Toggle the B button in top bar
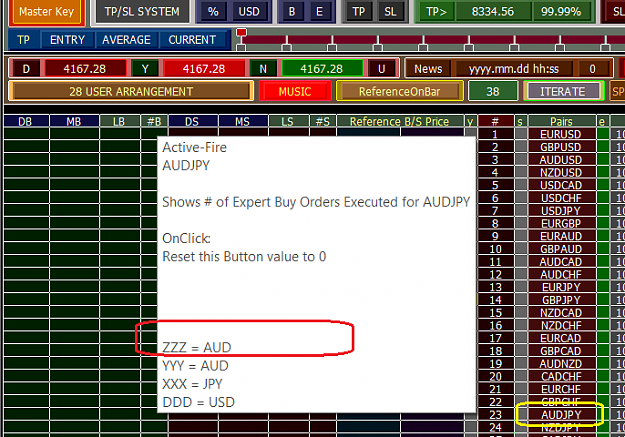The width and height of the screenshot is (625, 437). click(x=292, y=12)
